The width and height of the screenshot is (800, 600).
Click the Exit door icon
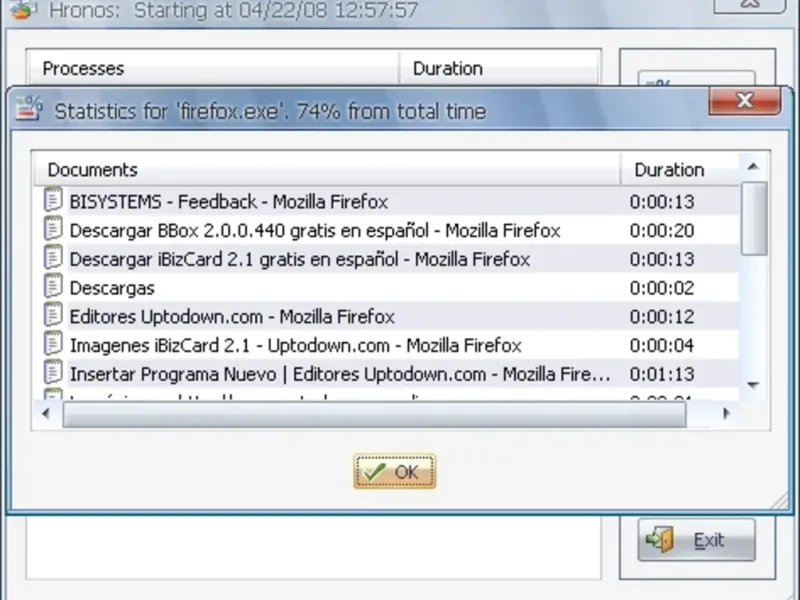660,539
